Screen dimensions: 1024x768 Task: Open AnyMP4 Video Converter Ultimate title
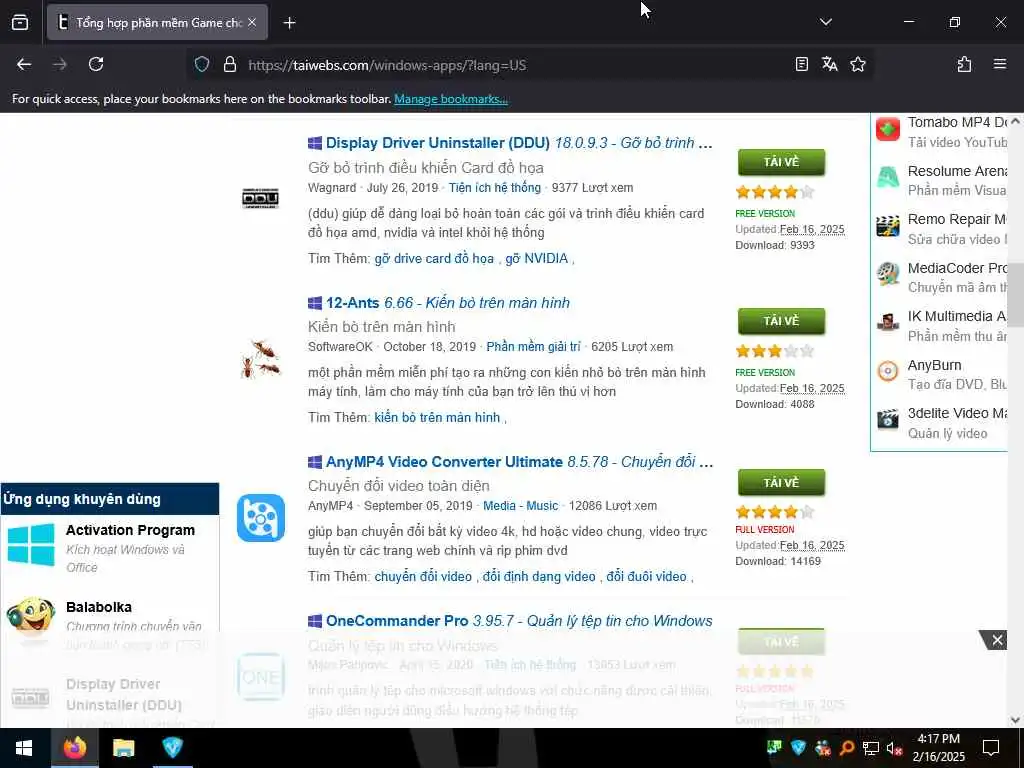(444, 462)
